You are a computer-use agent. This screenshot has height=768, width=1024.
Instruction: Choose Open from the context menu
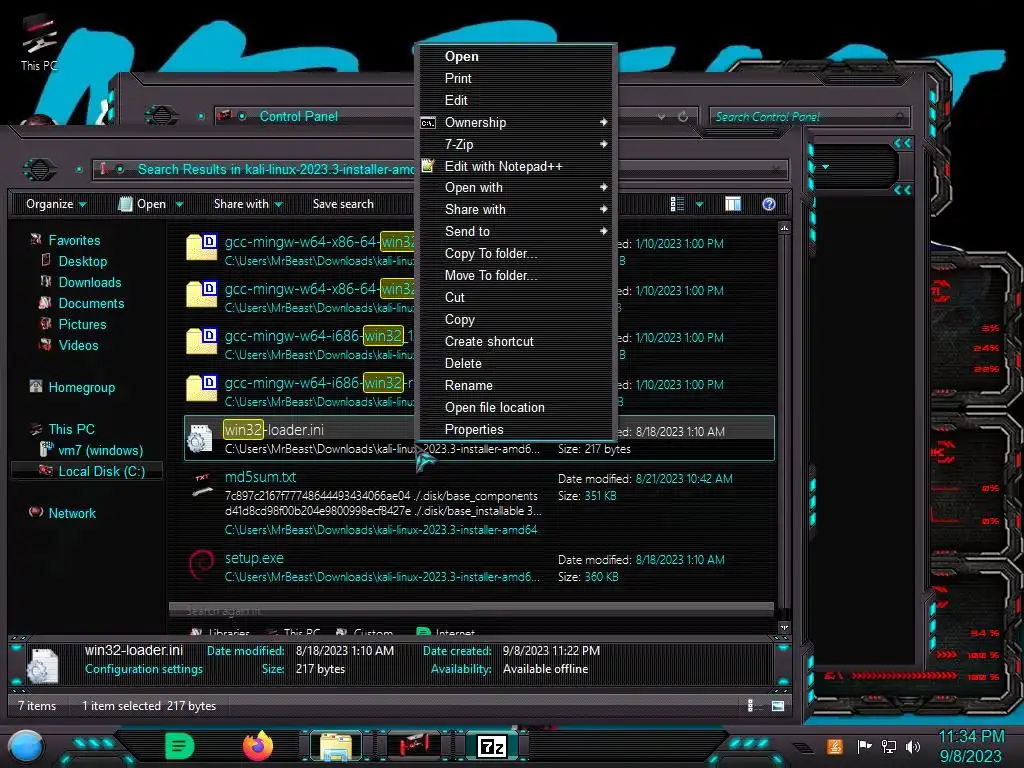517,56
